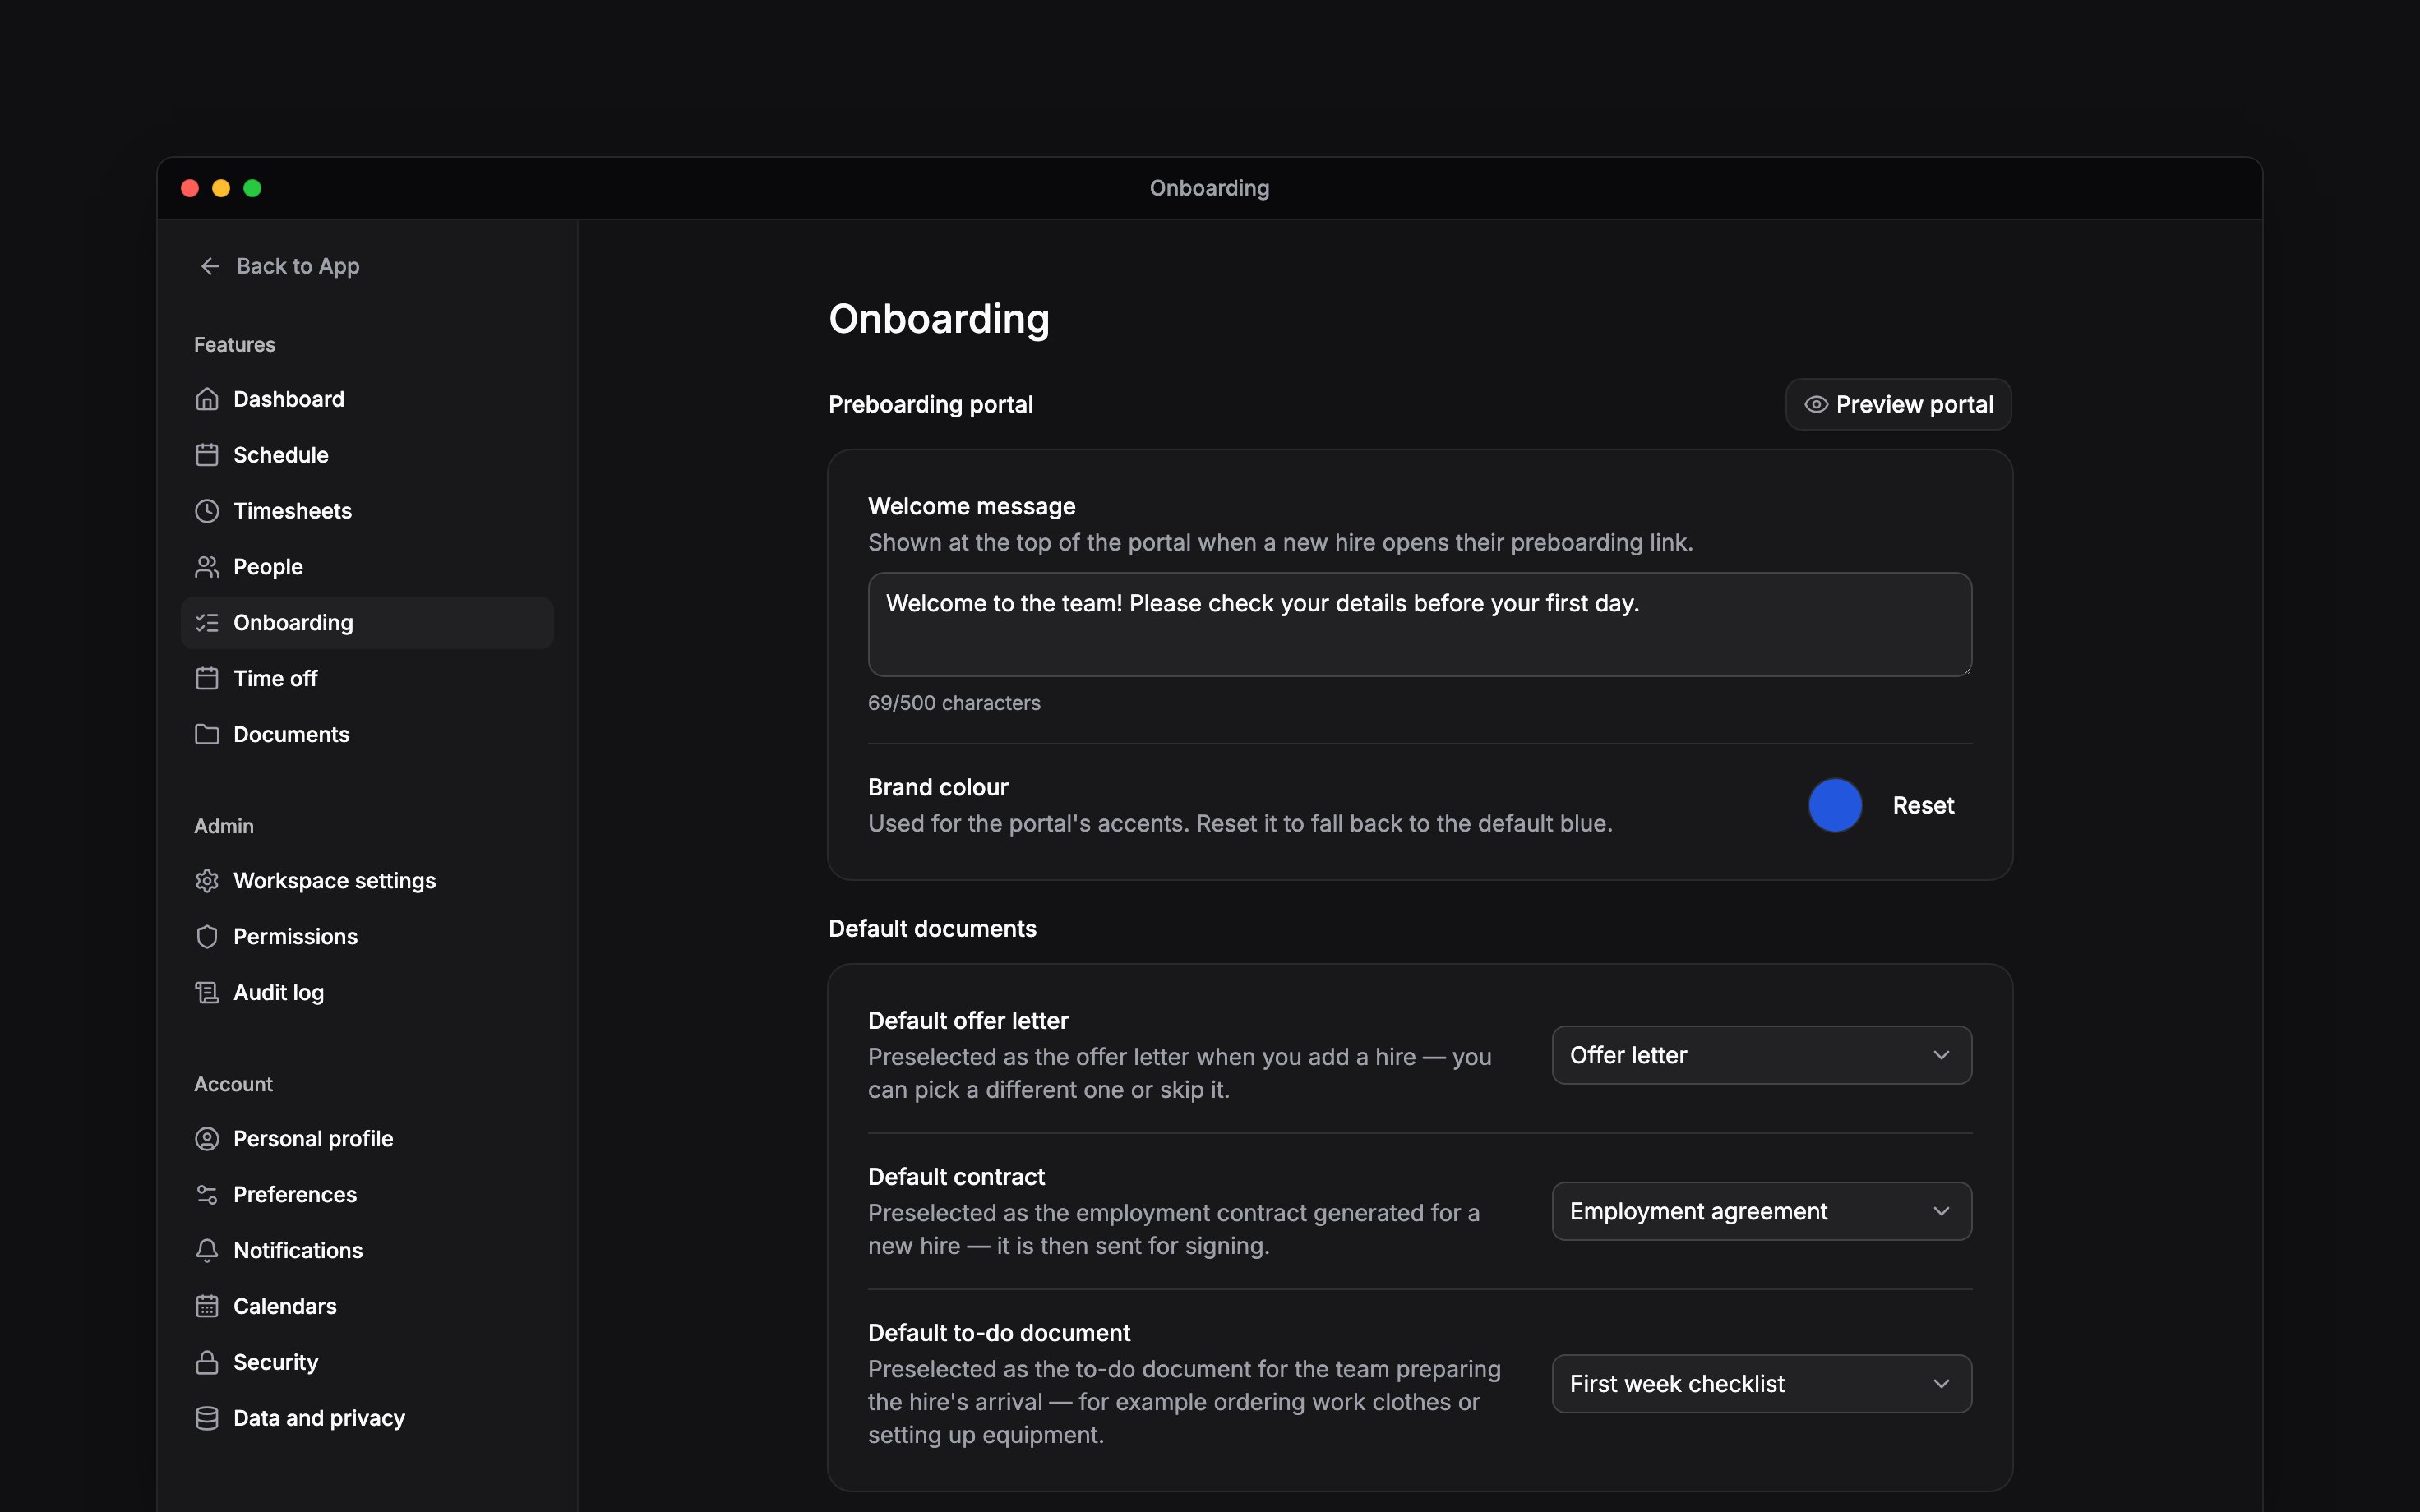Image resolution: width=2420 pixels, height=1512 pixels.
Task: Open the Permissions admin page
Action: pyautogui.click(x=367, y=937)
